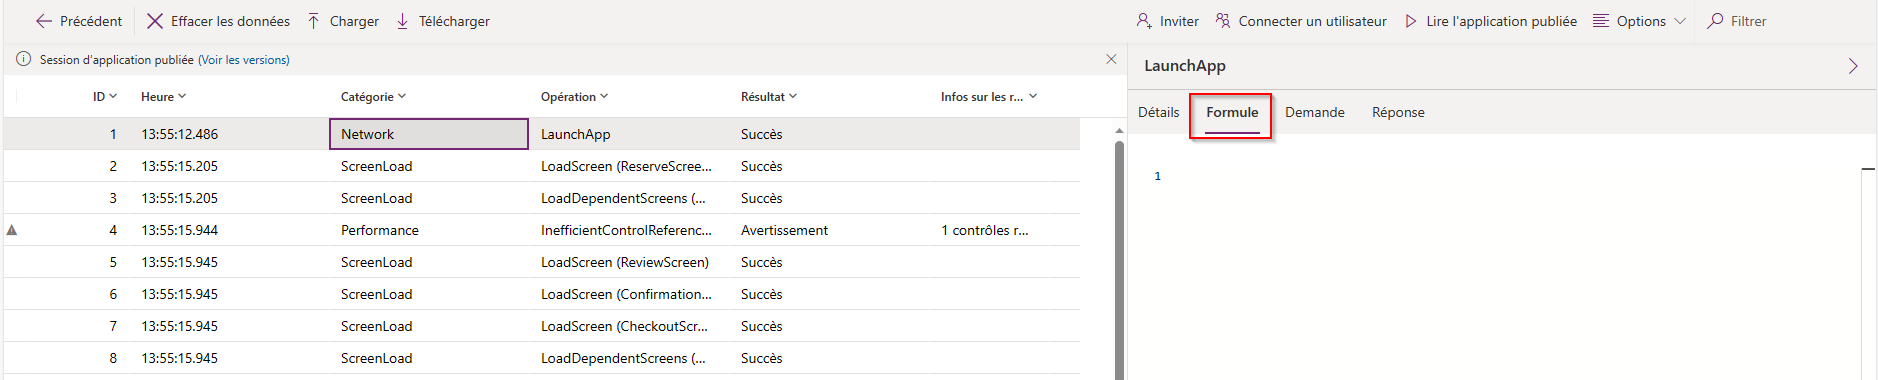1878x380 pixels.
Task: Click line 1 in the formula editor
Action: [1158, 176]
